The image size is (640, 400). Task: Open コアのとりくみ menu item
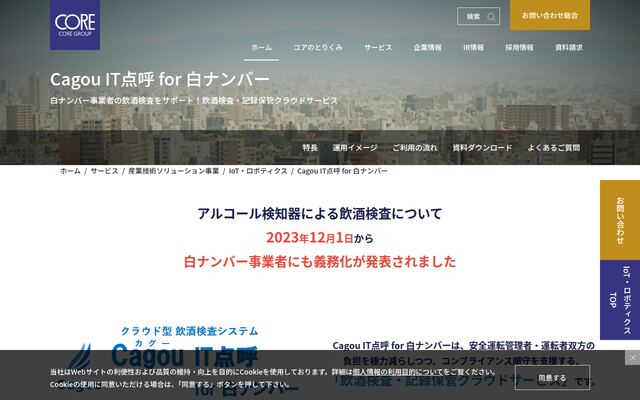click(318, 47)
